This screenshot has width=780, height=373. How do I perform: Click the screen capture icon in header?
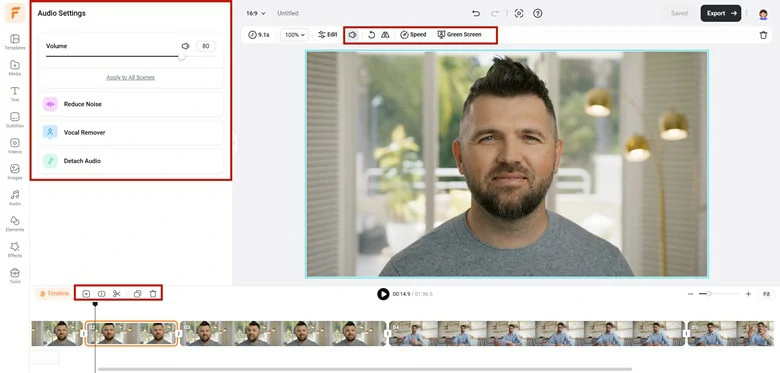(x=519, y=13)
